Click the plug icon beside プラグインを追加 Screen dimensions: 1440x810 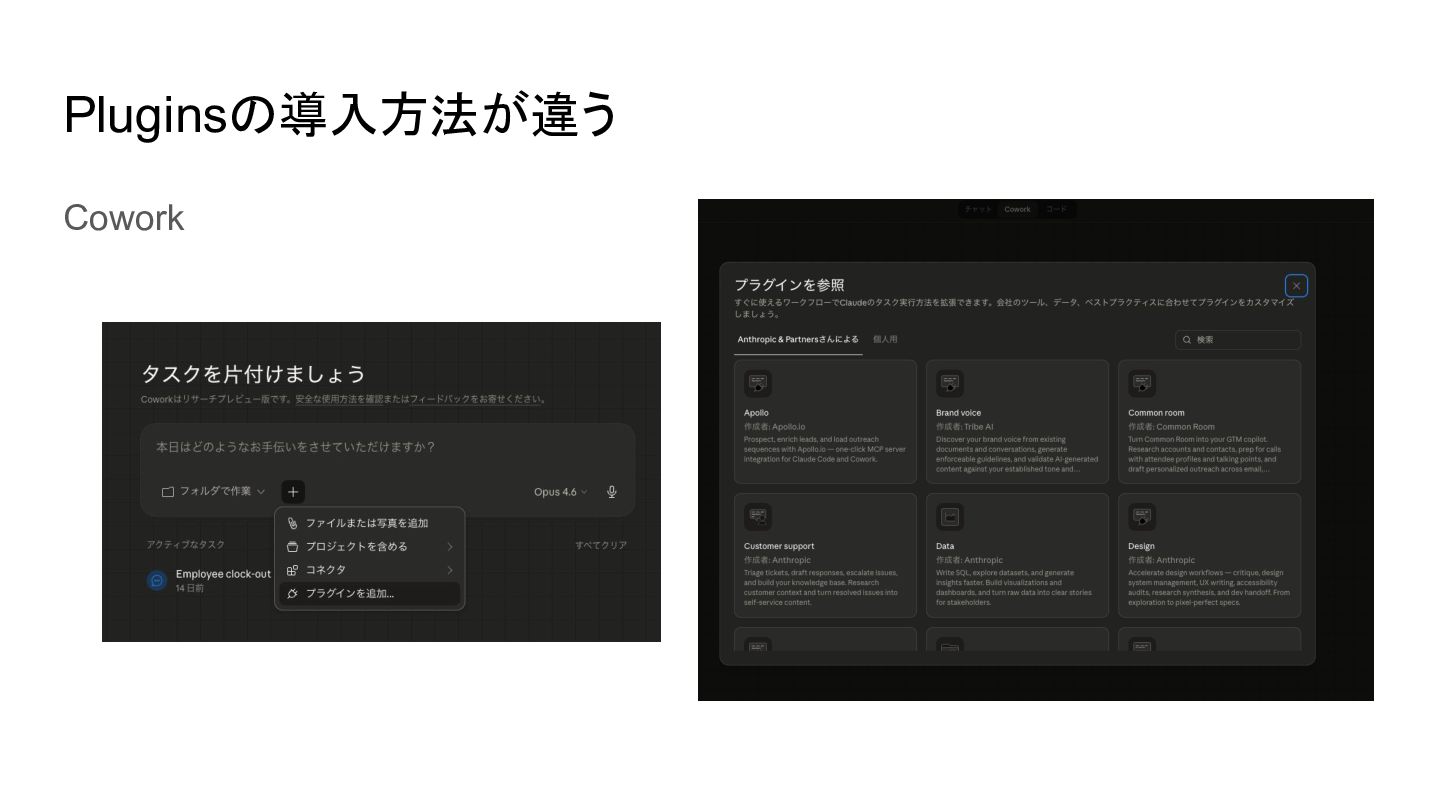click(292, 594)
